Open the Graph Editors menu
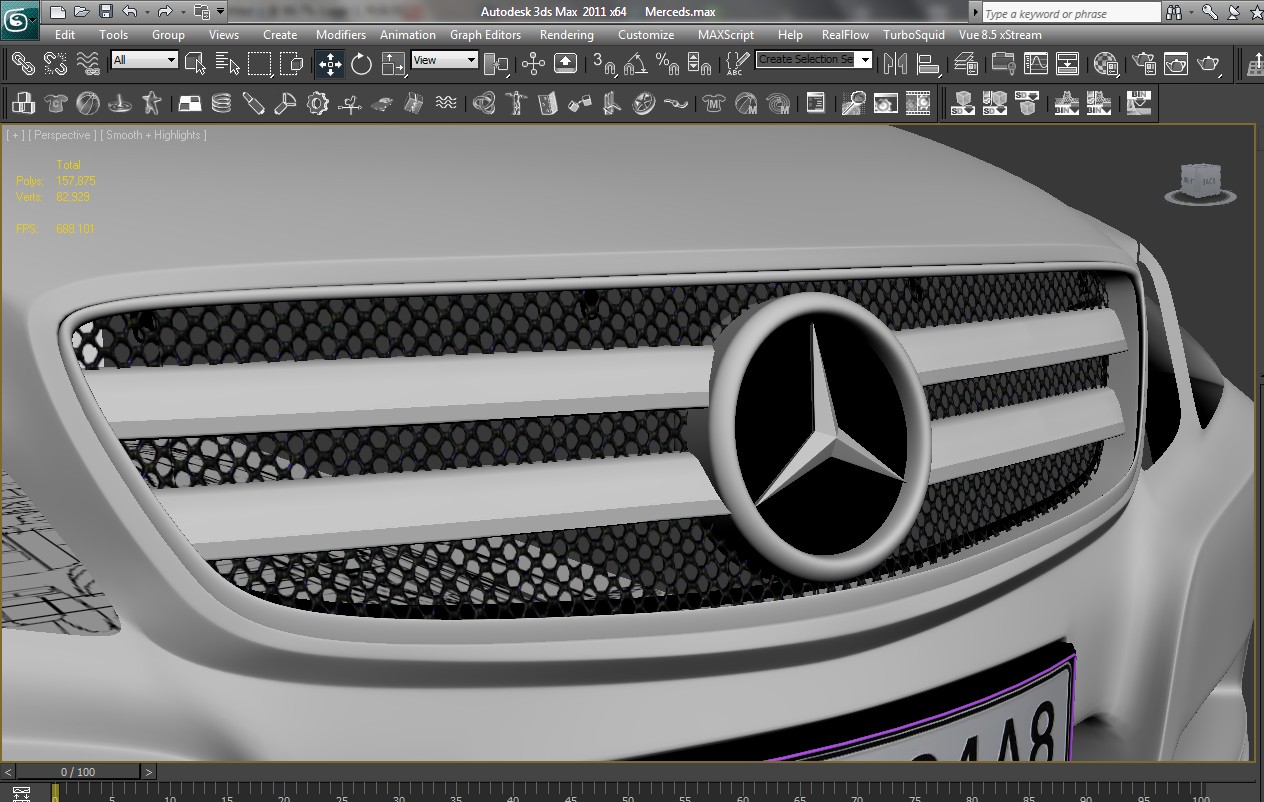Viewport: 1264px width, 802px height. coord(485,35)
